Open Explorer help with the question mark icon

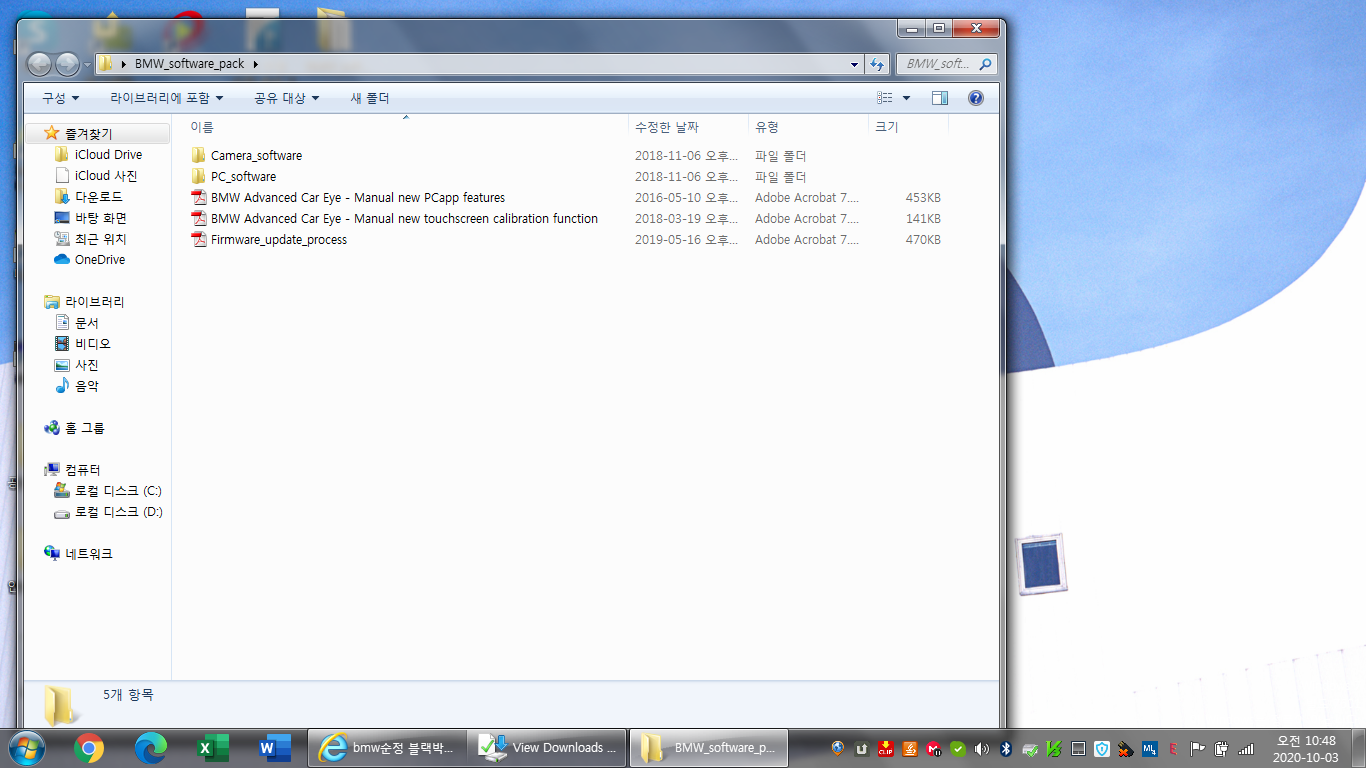click(976, 98)
